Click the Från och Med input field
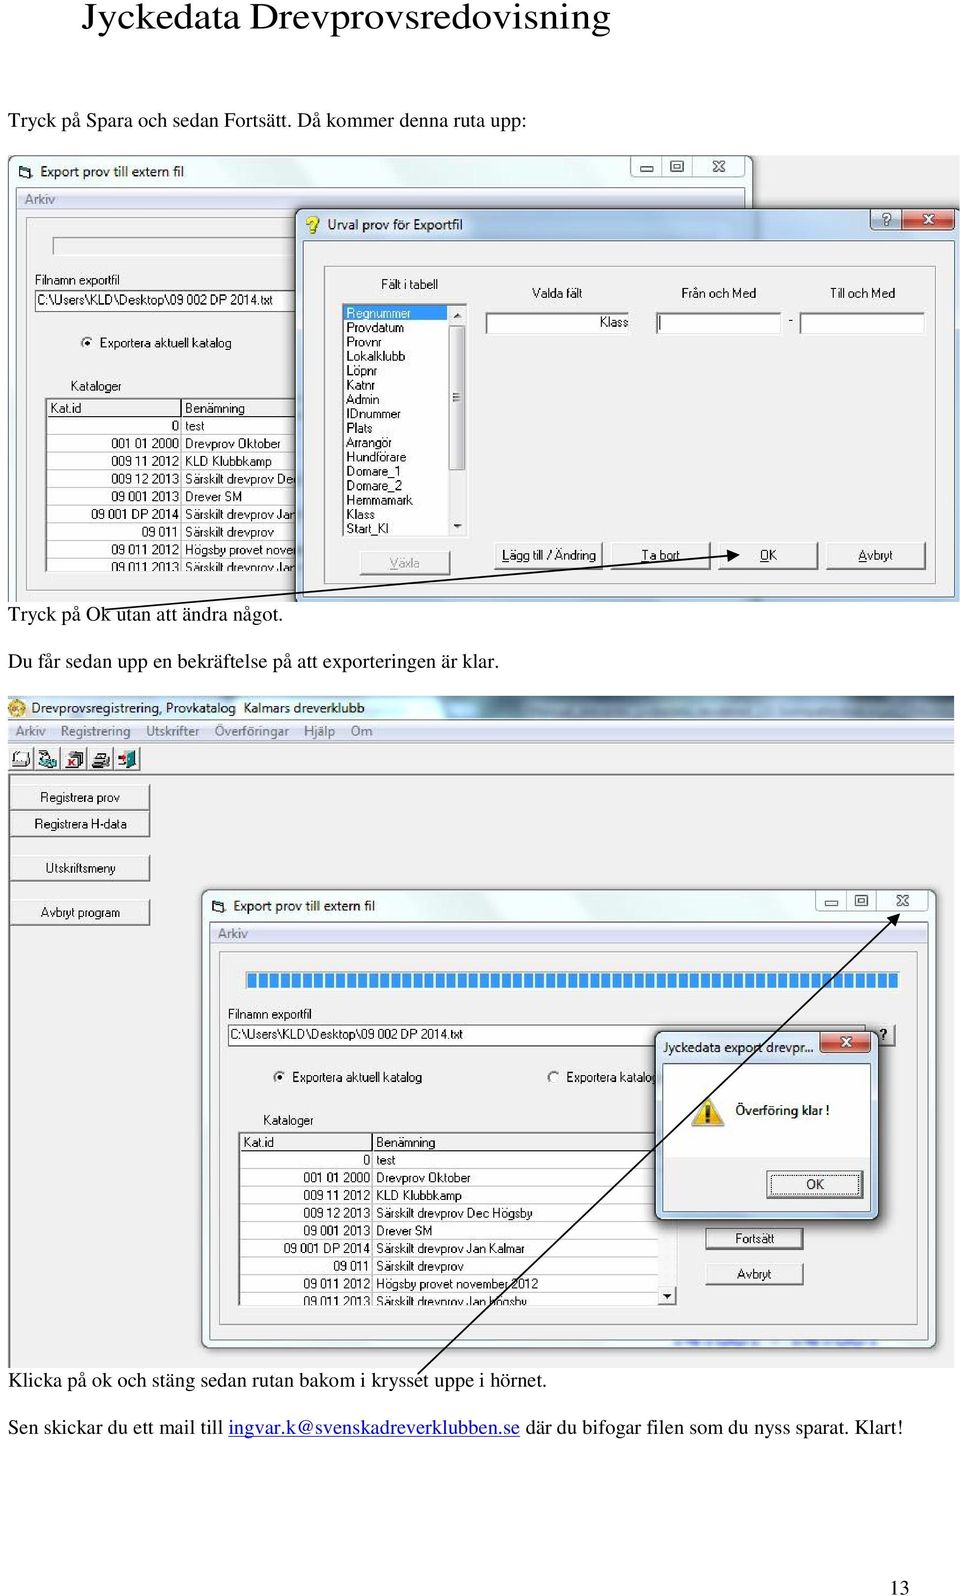Viewport: 960px width, 1596px height. 718,322
